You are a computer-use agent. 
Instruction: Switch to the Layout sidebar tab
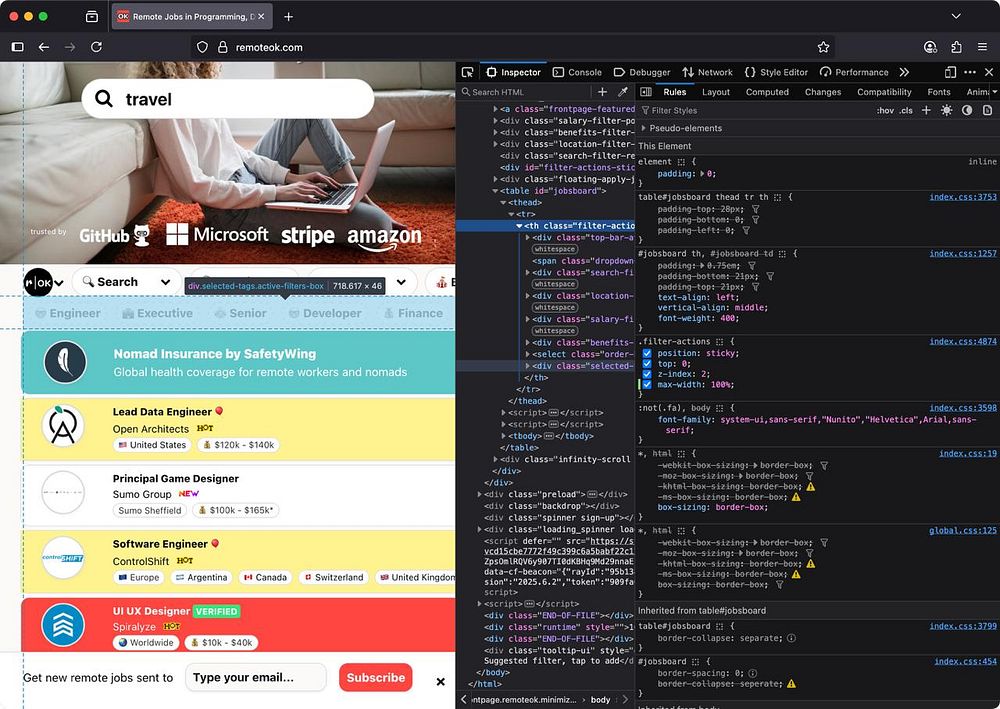coord(716,92)
